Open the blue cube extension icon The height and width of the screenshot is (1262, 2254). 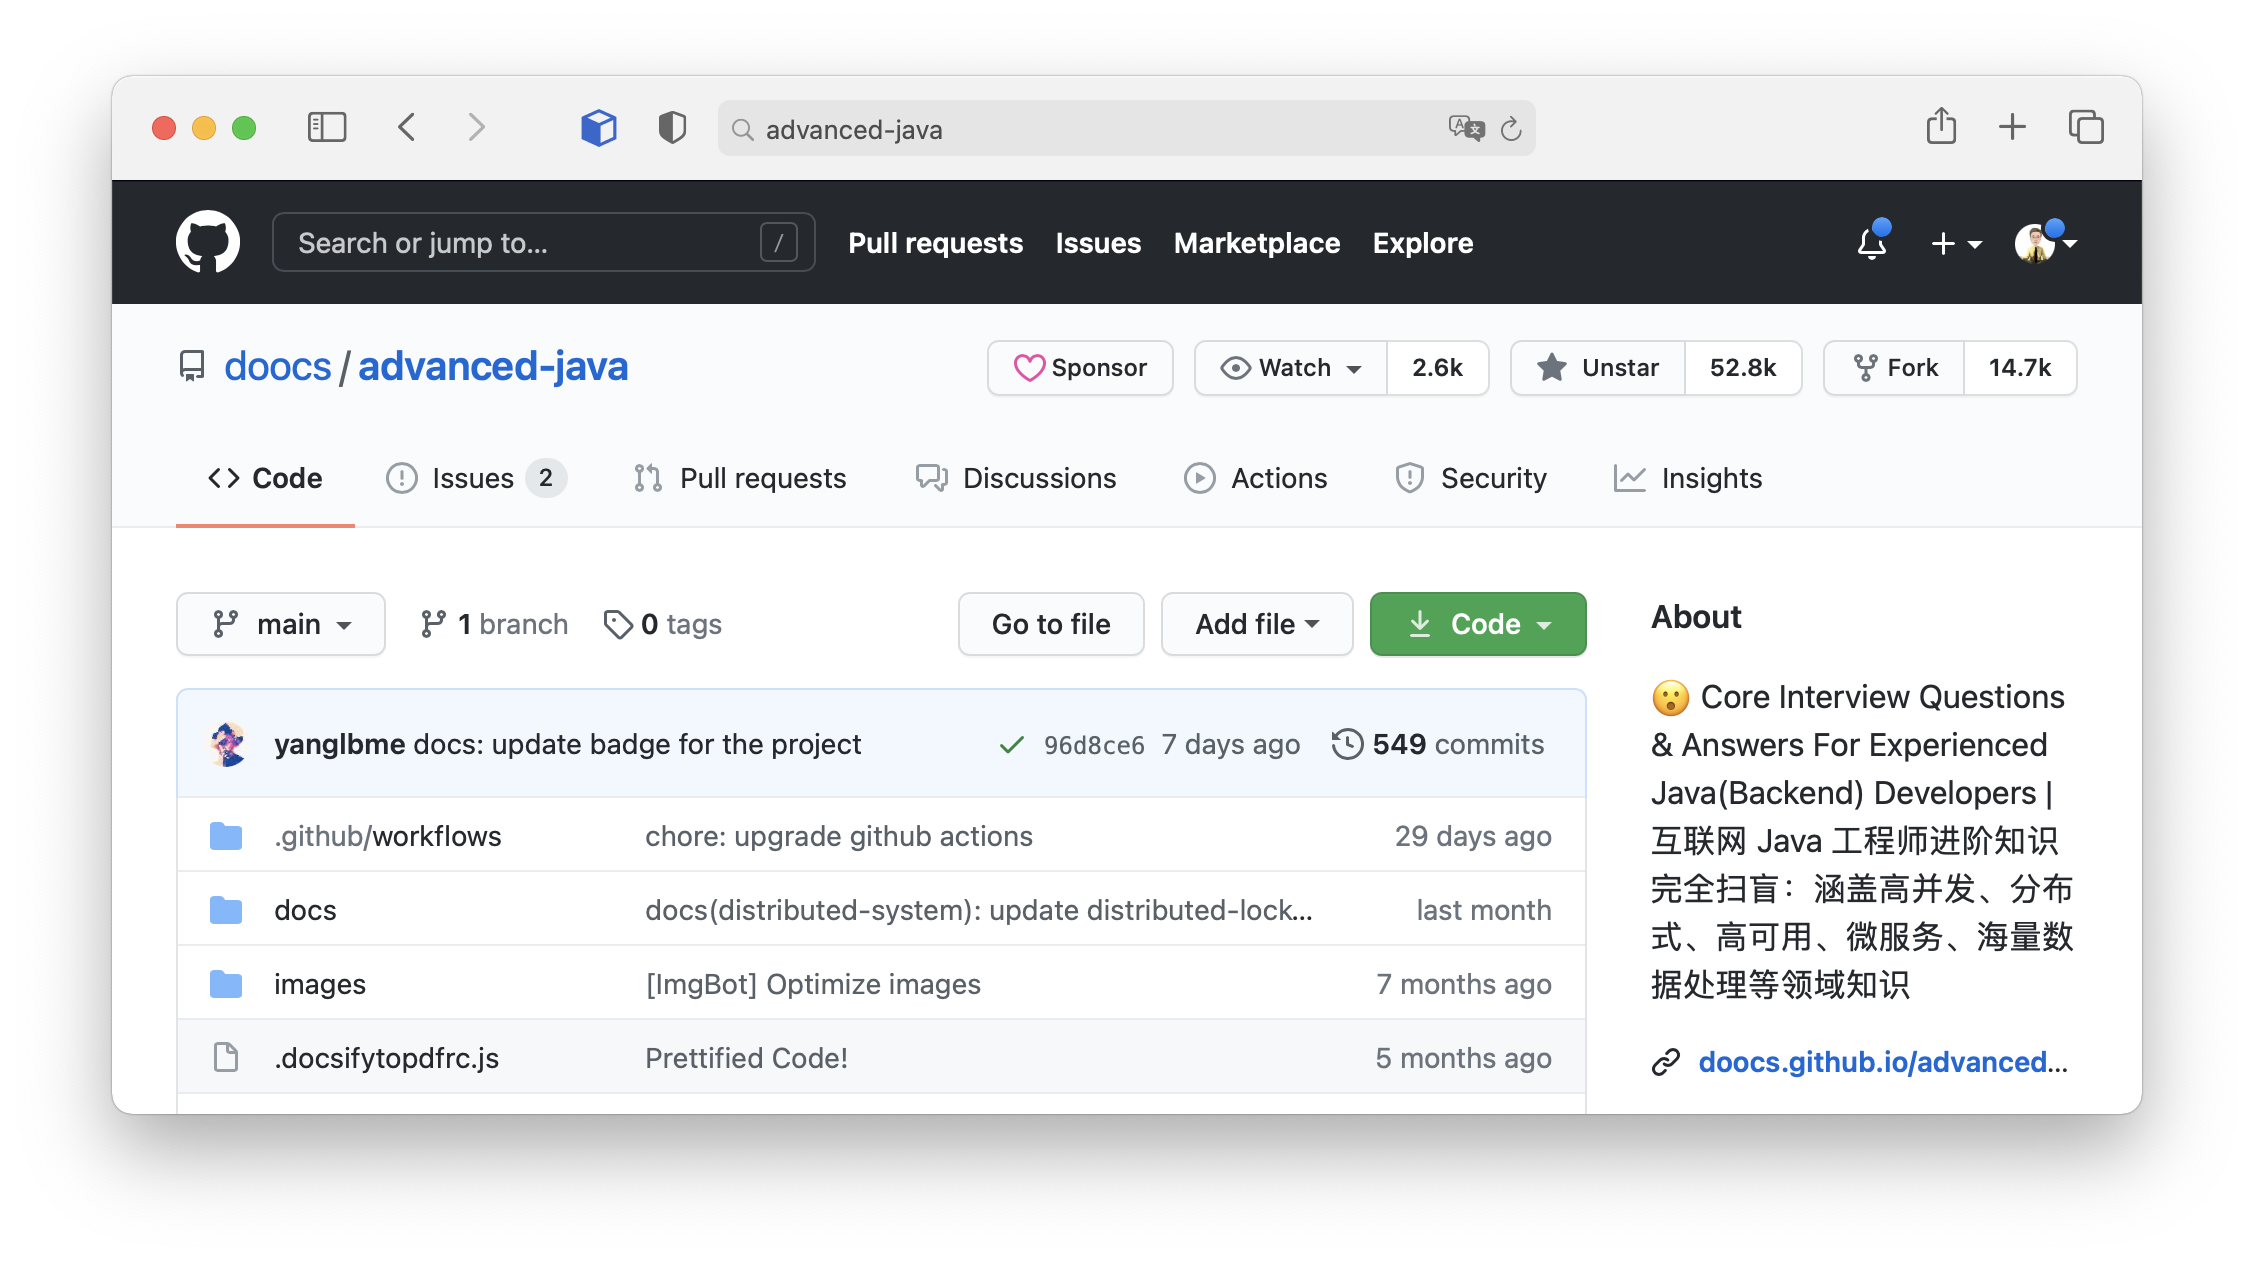[x=599, y=128]
